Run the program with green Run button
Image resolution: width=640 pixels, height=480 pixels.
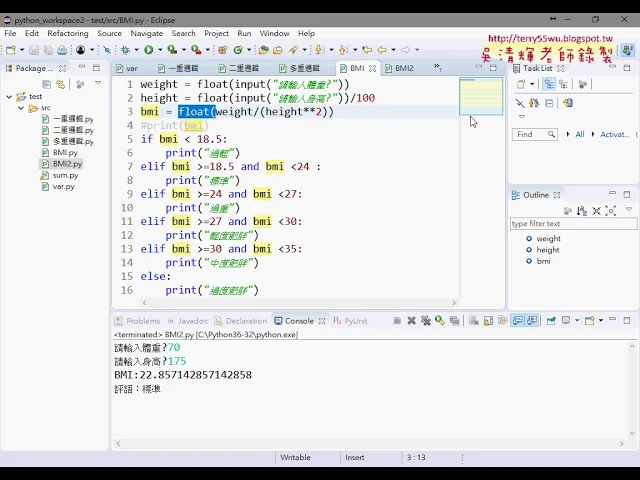(149, 50)
